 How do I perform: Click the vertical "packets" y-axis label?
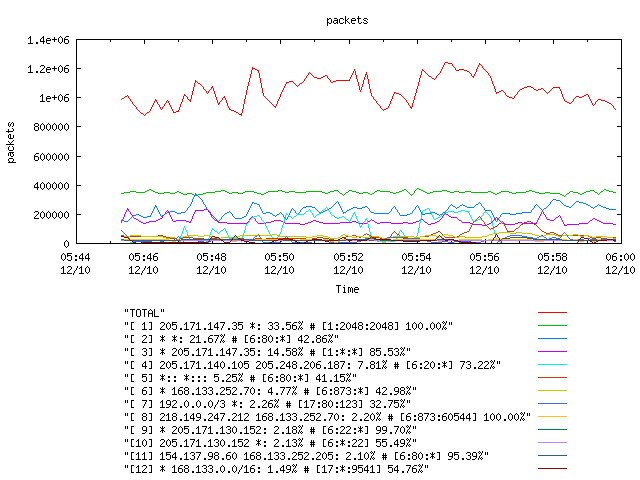point(11,142)
